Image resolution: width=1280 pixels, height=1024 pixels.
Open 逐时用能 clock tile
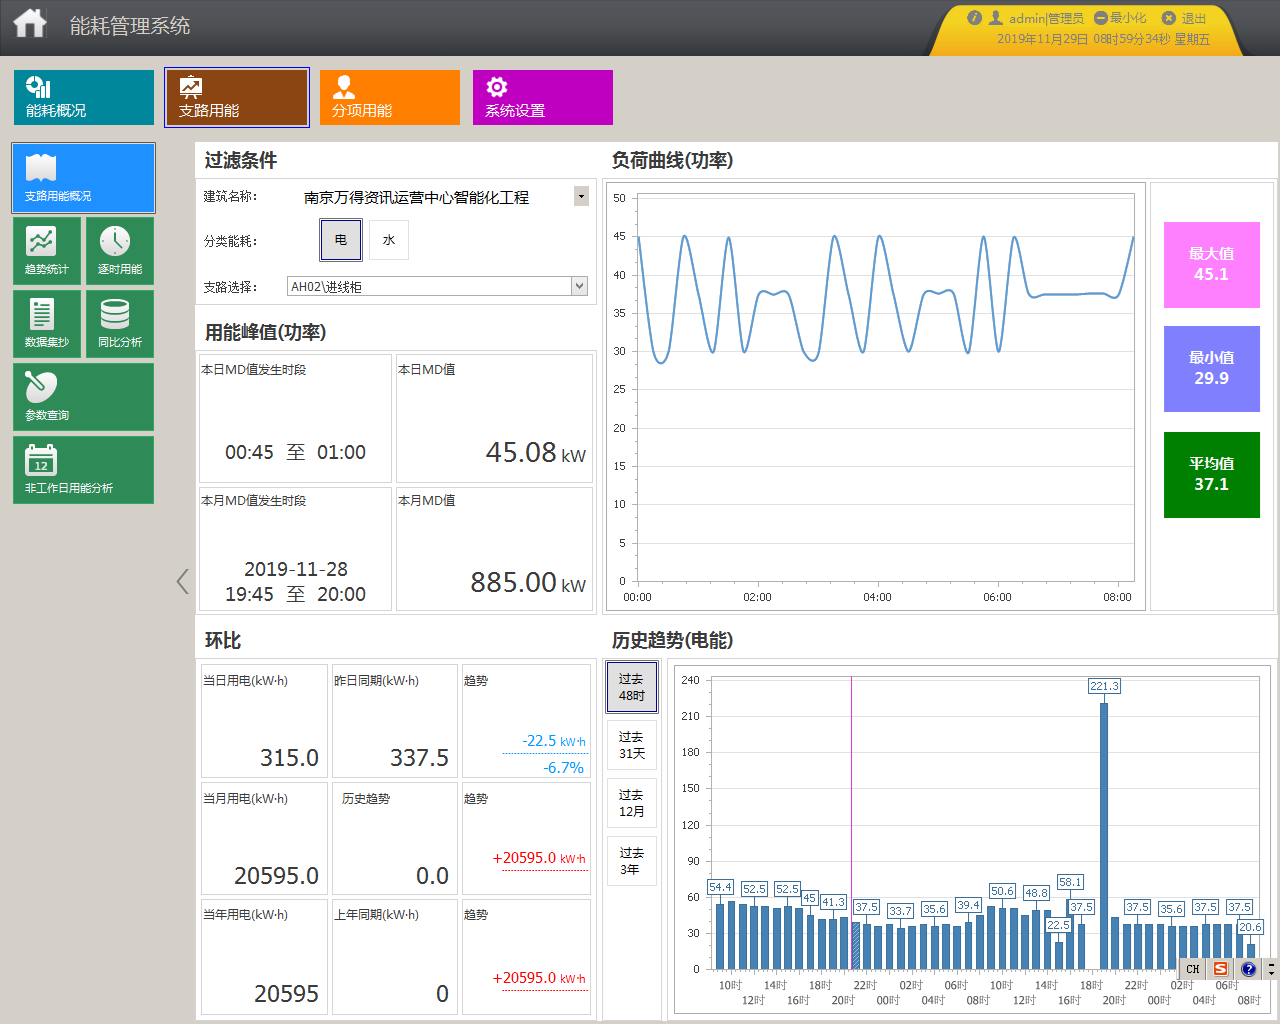click(x=120, y=251)
